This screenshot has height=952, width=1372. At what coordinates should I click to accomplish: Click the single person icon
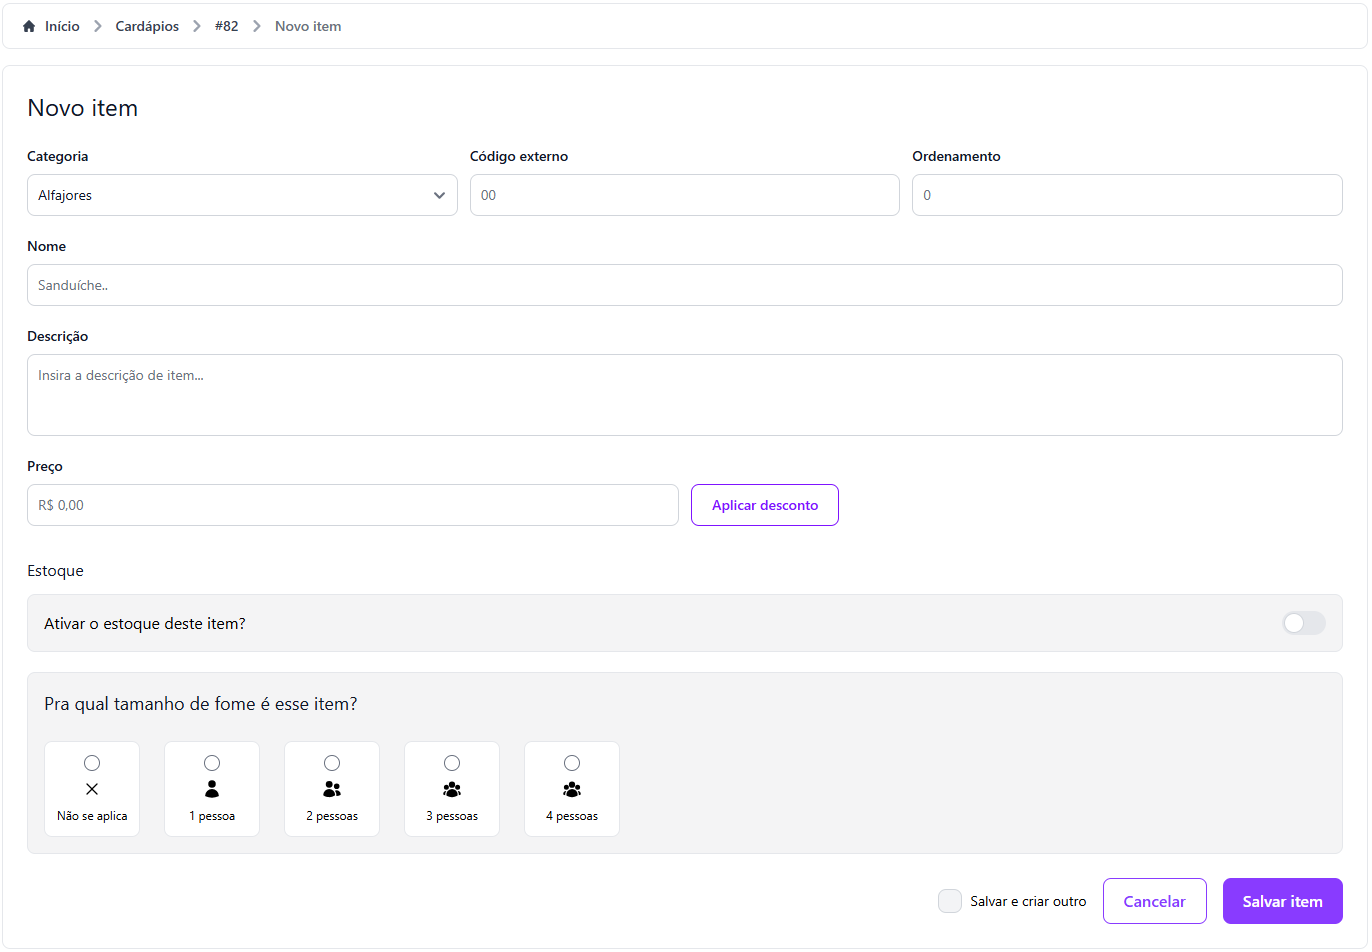[x=212, y=789]
